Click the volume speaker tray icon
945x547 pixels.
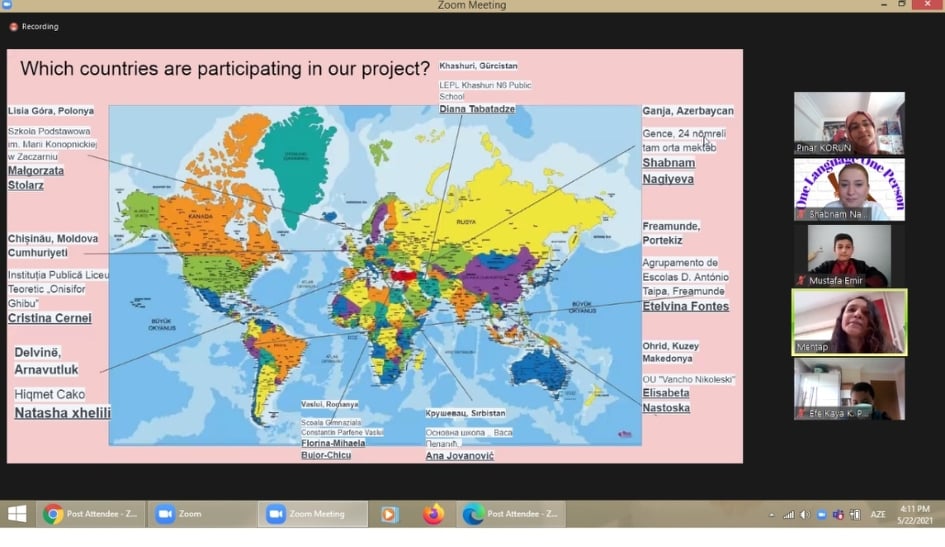tap(805, 515)
